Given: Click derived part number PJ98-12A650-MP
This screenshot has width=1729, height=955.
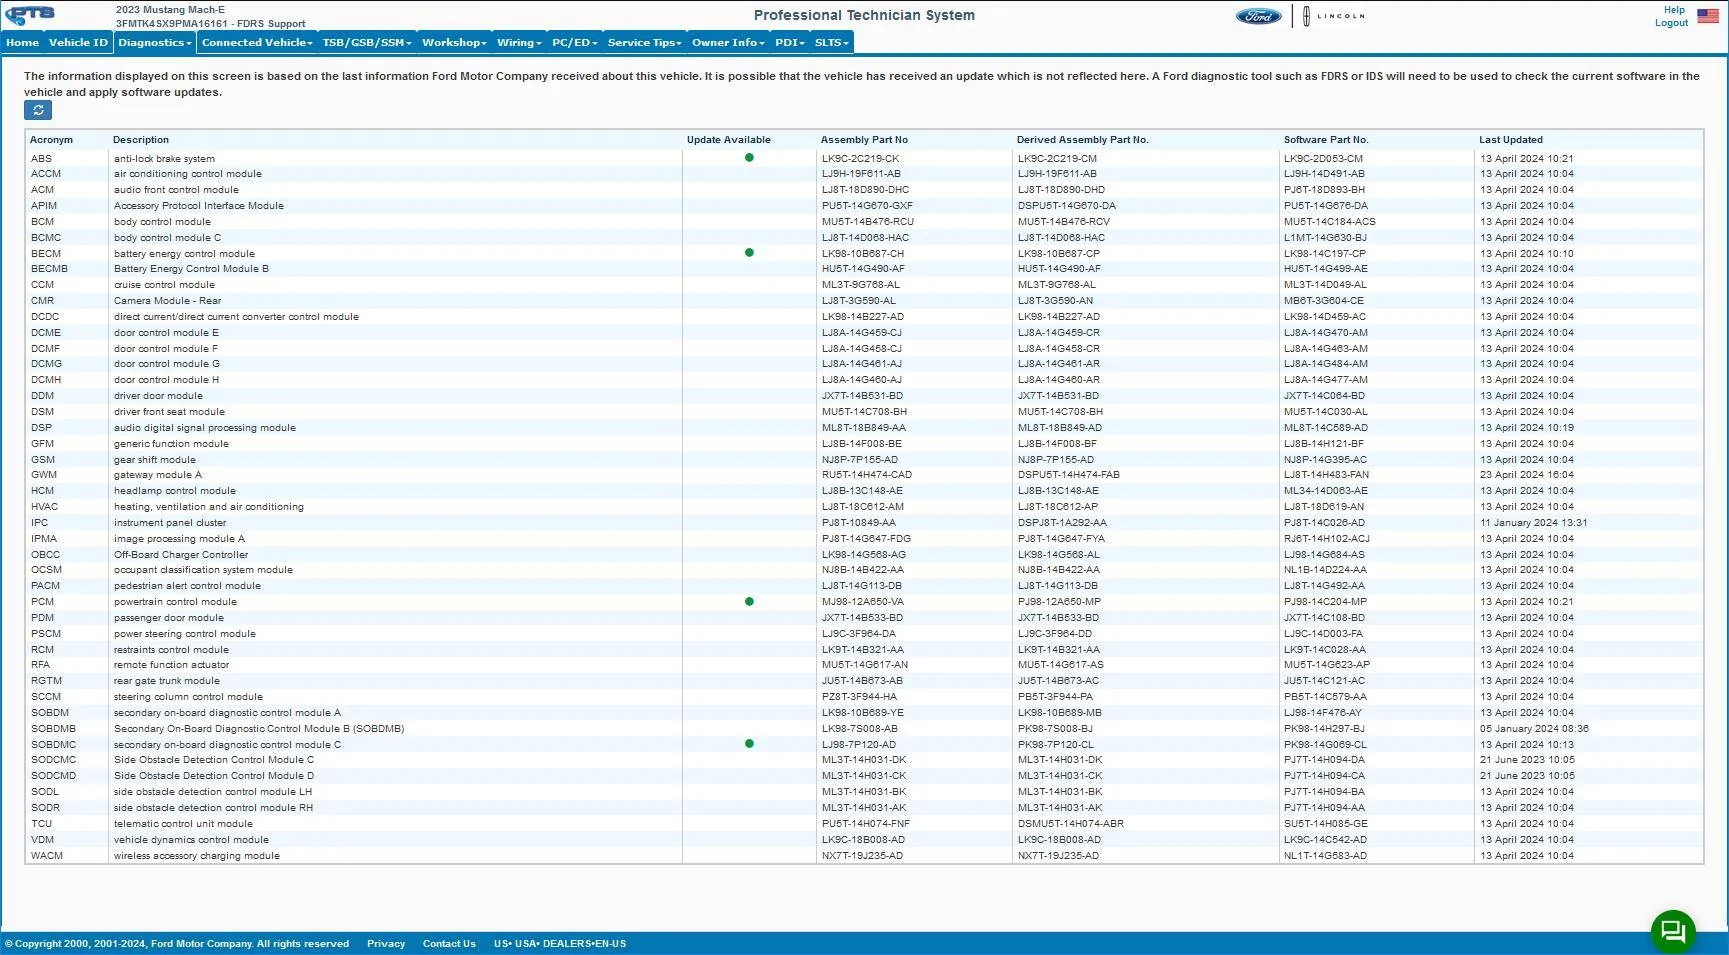Looking at the screenshot, I should [1059, 602].
